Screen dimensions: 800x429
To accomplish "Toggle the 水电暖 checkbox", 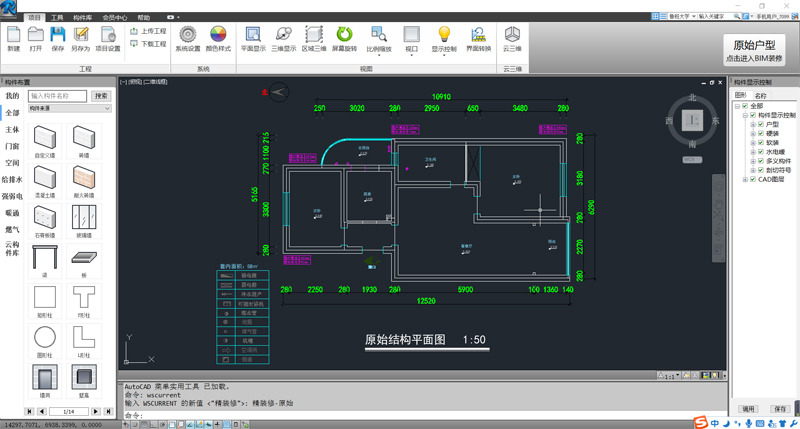I will click(x=761, y=152).
